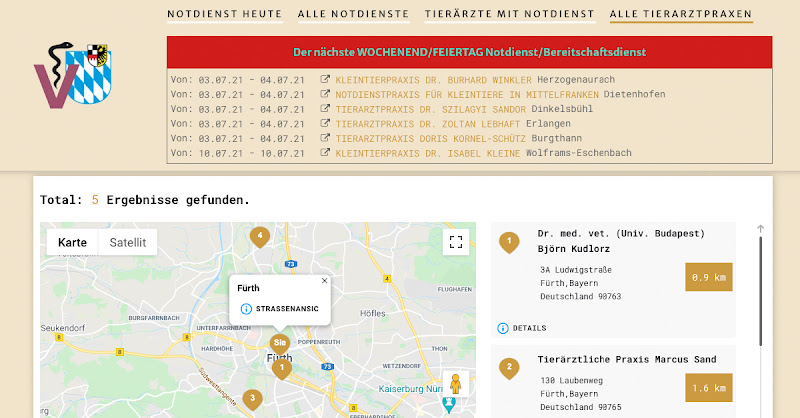Click the Höfles label on the map
Image resolution: width=800 pixels, height=418 pixels.
coord(373,313)
